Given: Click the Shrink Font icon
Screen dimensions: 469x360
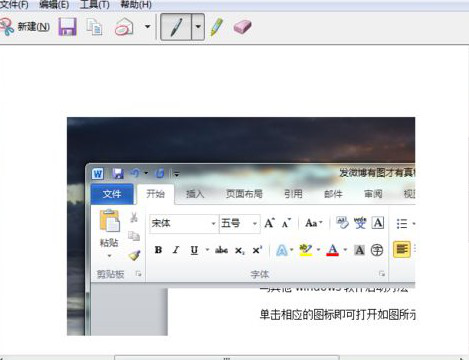Looking at the screenshot, I should 286,223.
